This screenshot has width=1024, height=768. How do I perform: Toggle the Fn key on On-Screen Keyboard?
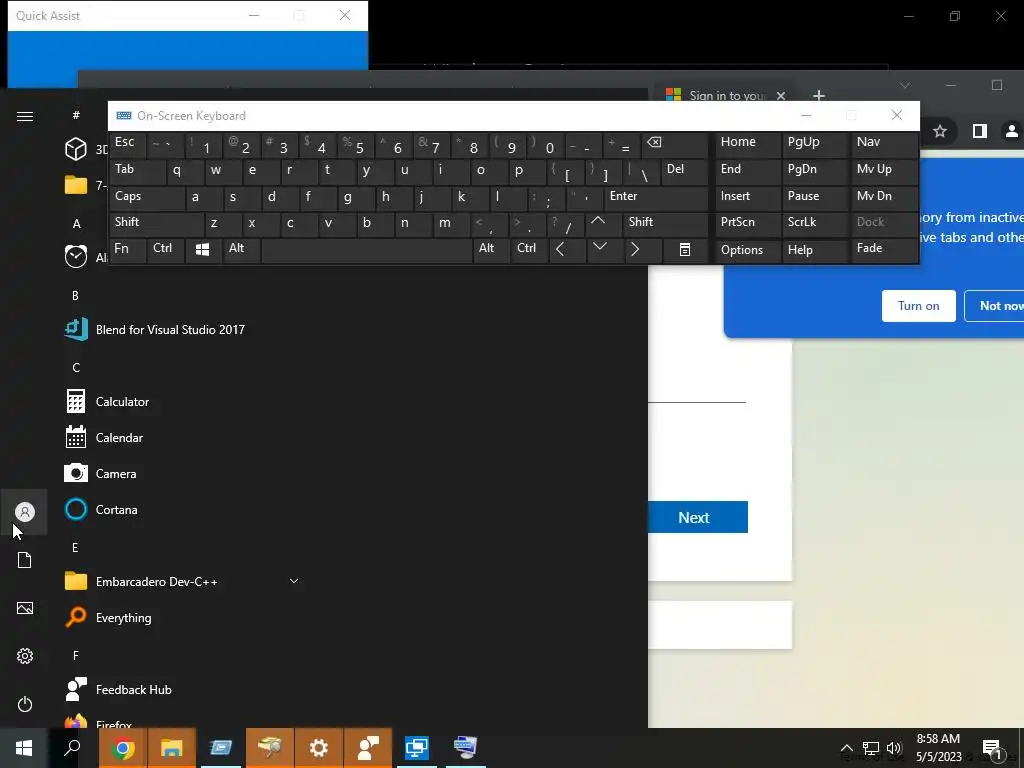pos(128,249)
